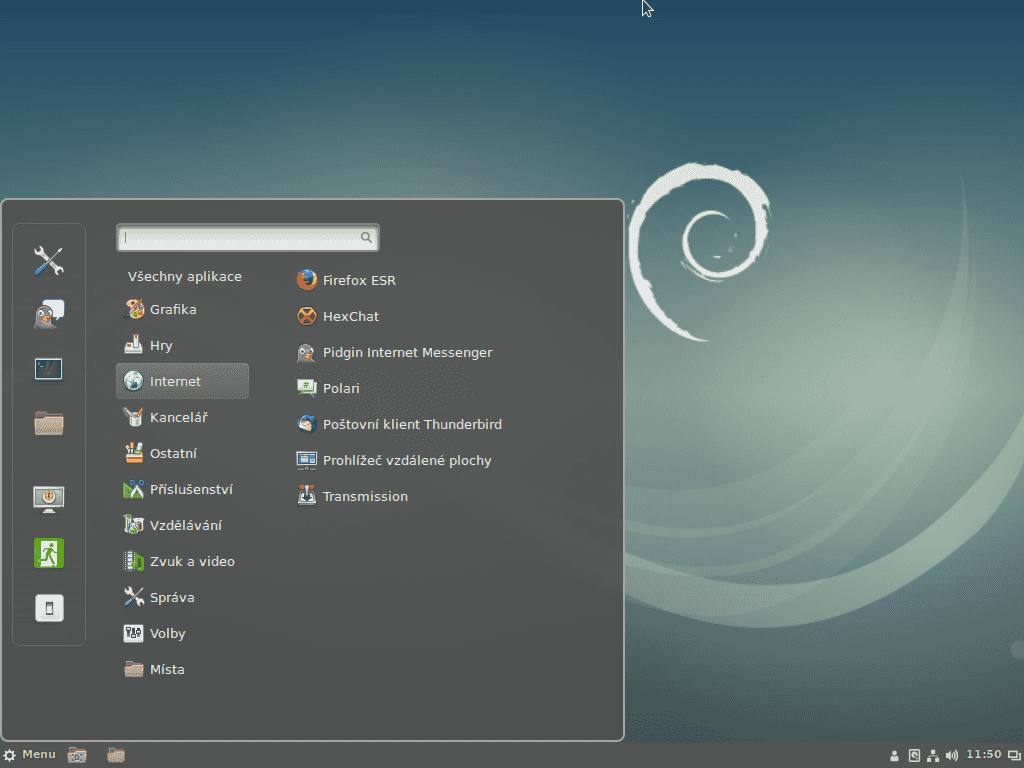Show Všechny aplikace list
Viewport: 1024px width, 768px height.
[x=184, y=277]
